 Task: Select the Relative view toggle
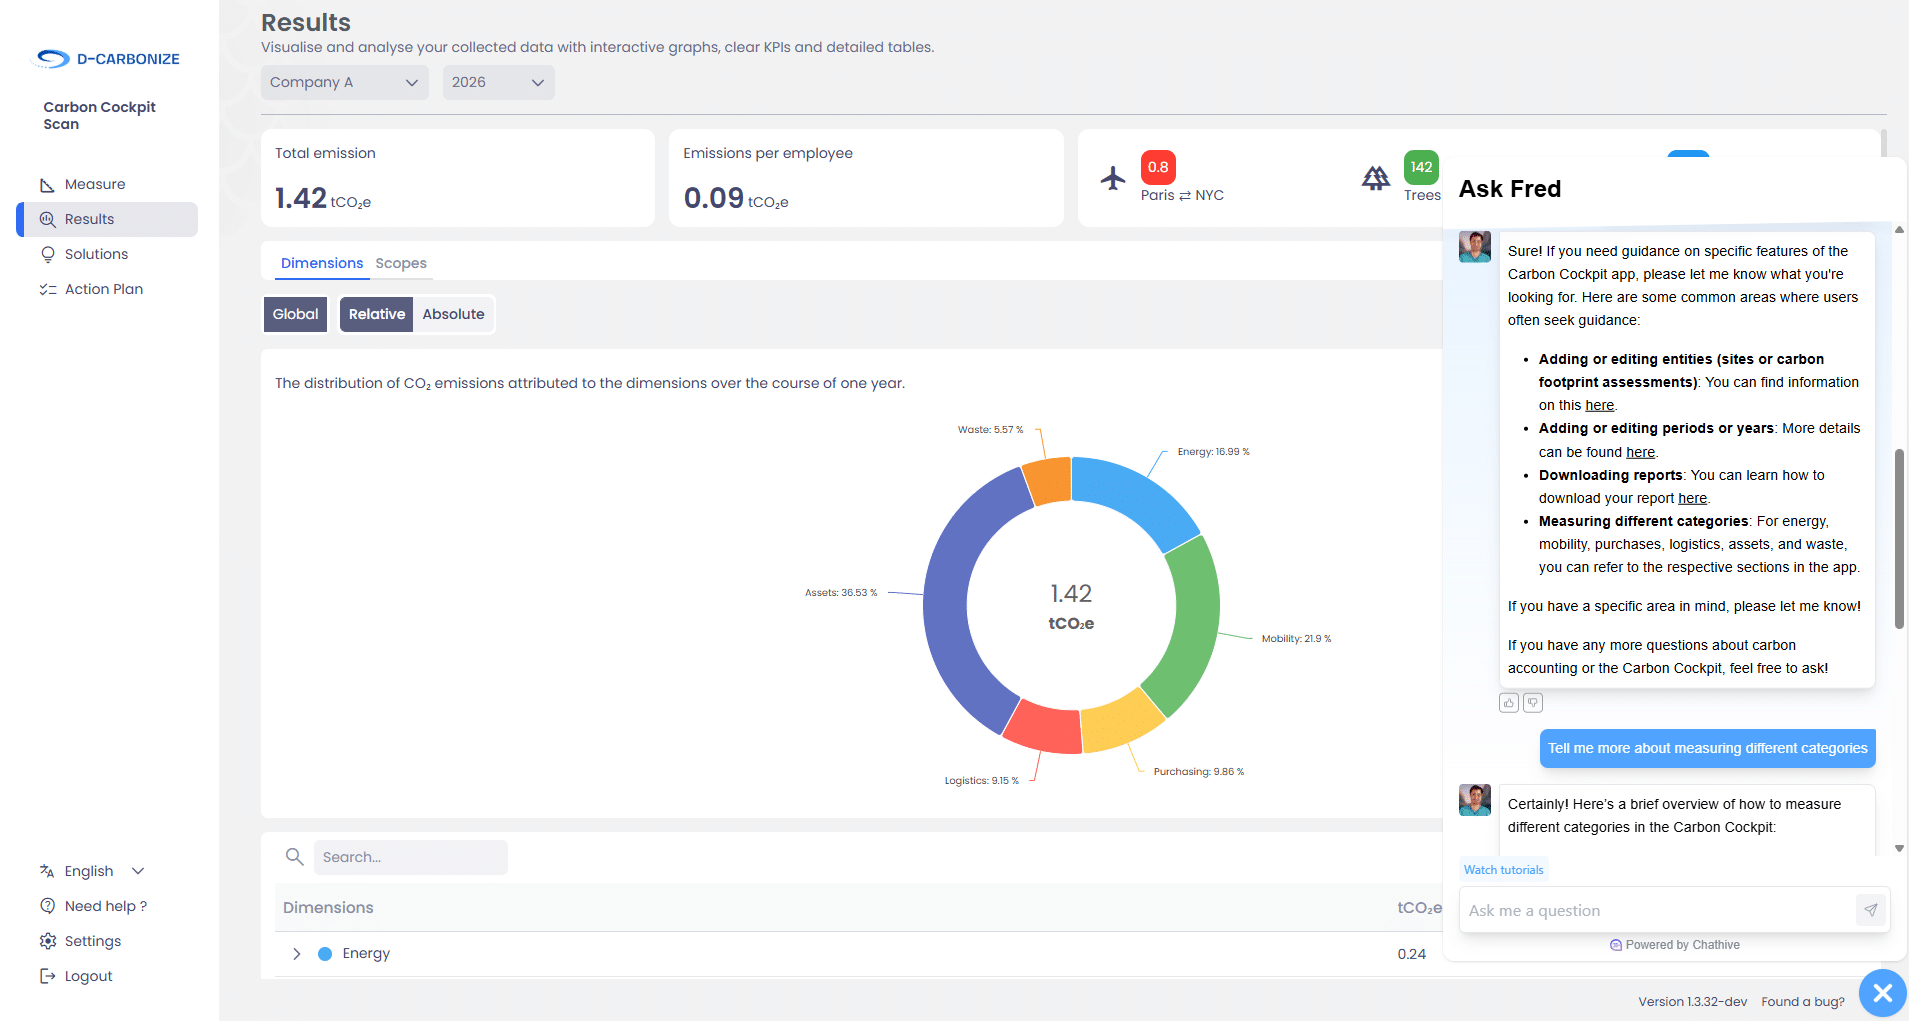click(x=376, y=314)
